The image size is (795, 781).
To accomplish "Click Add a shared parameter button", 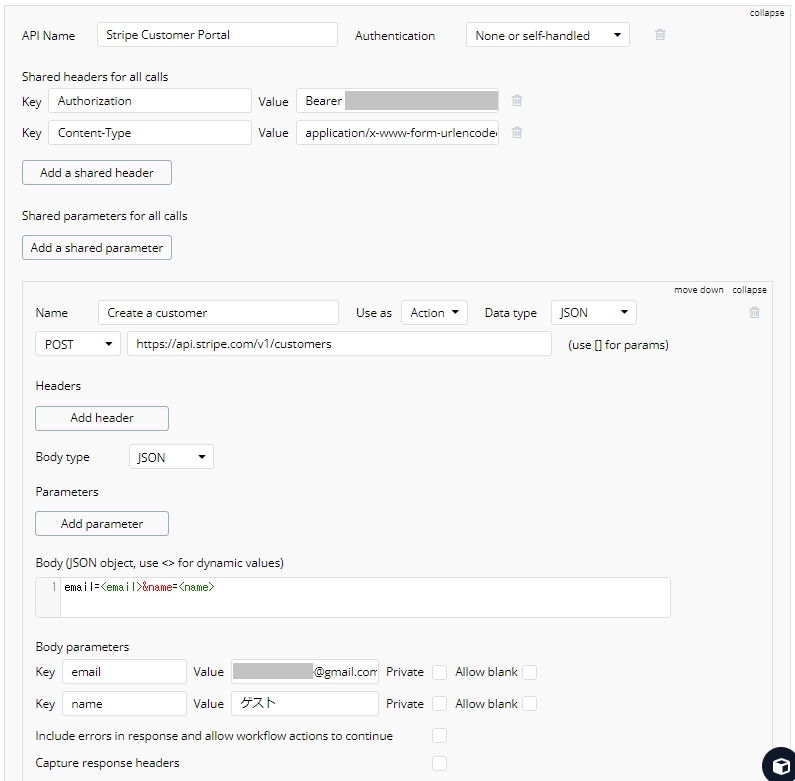I will click(x=97, y=248).
